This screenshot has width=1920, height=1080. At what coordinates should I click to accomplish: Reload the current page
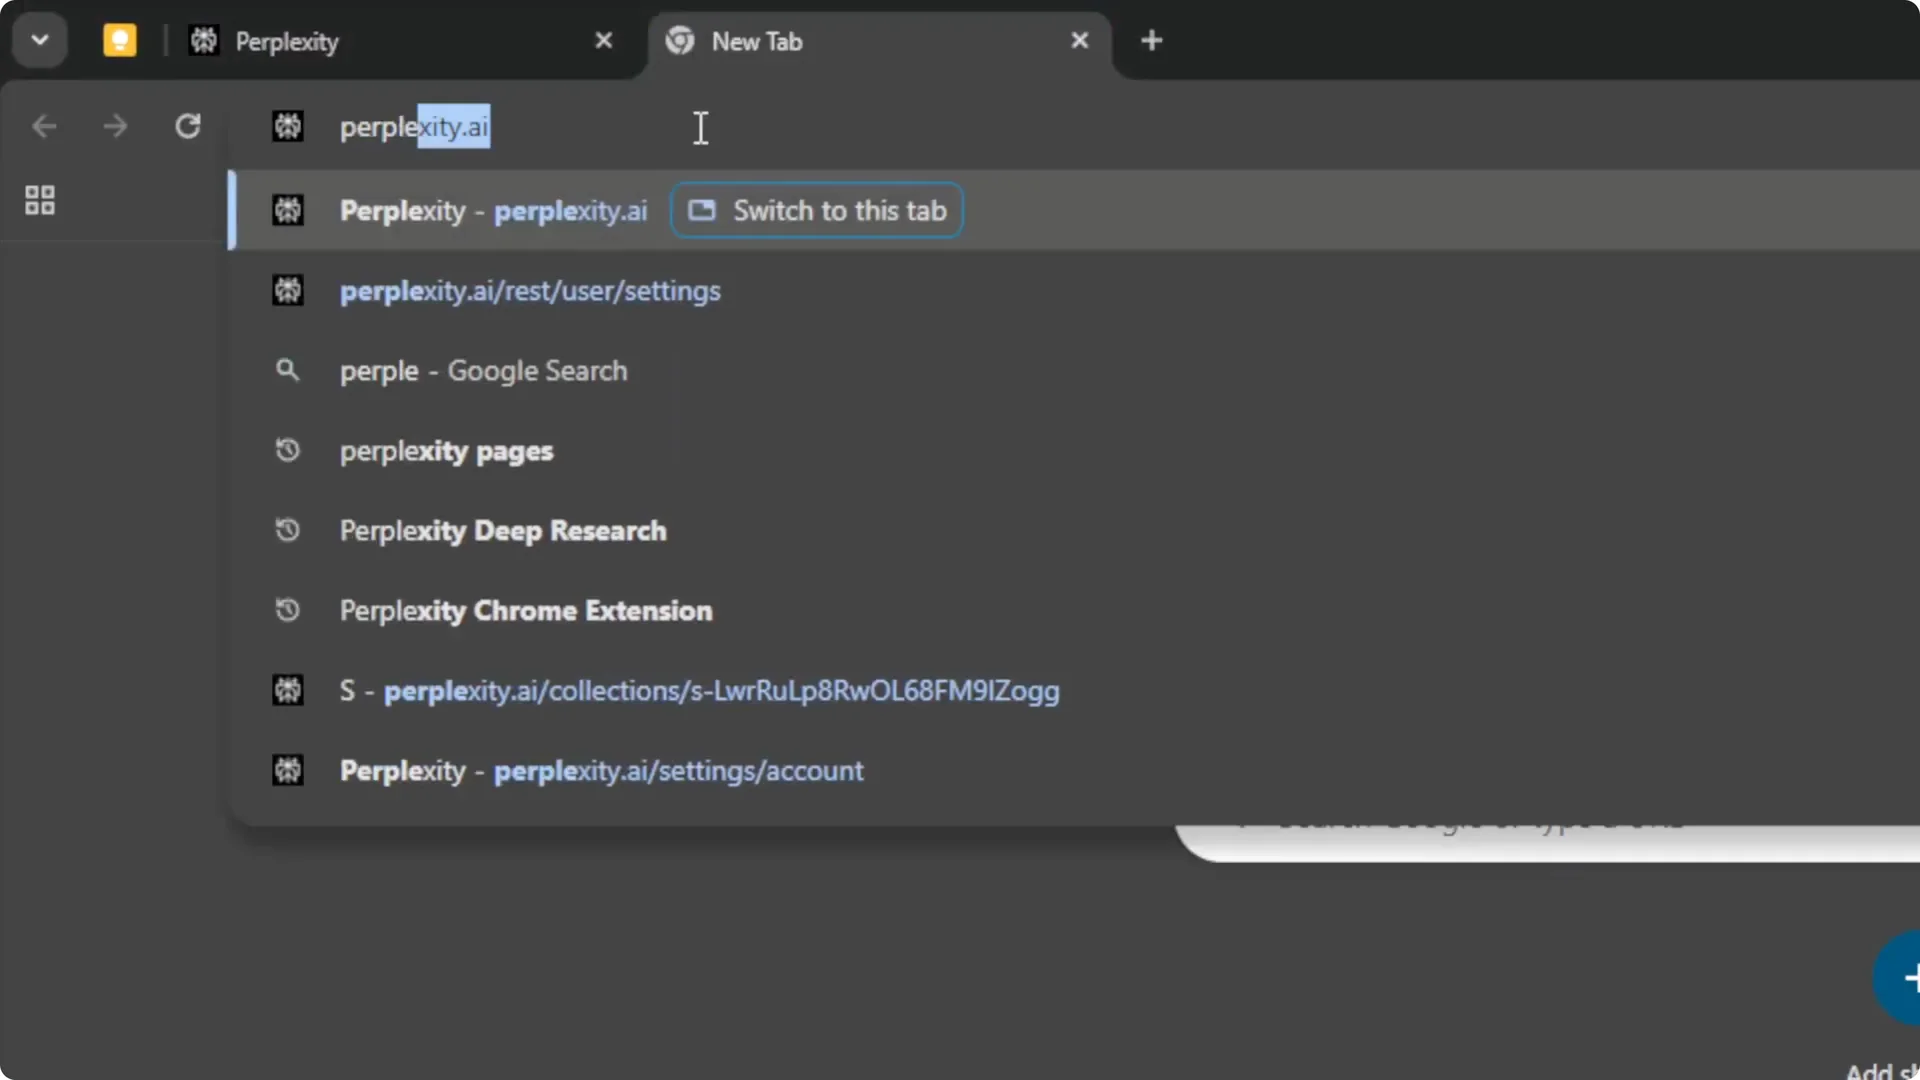coord(188,126)
